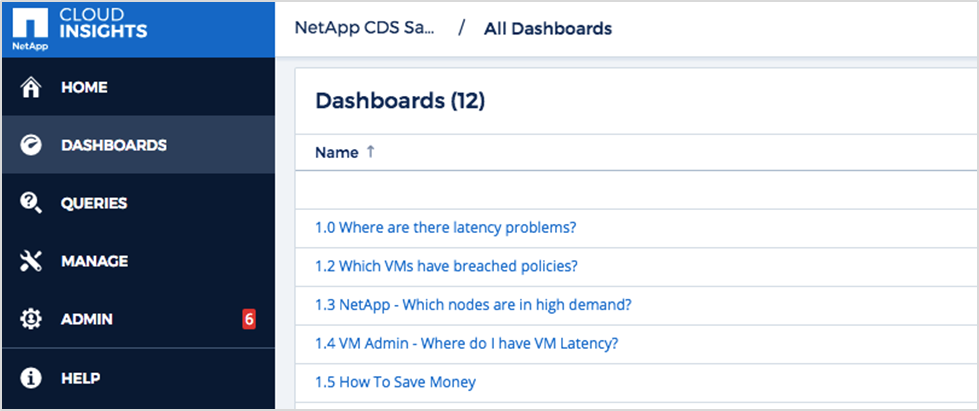Open 'Where are there latency problems?' dashboard

click(x=445, y=227)
